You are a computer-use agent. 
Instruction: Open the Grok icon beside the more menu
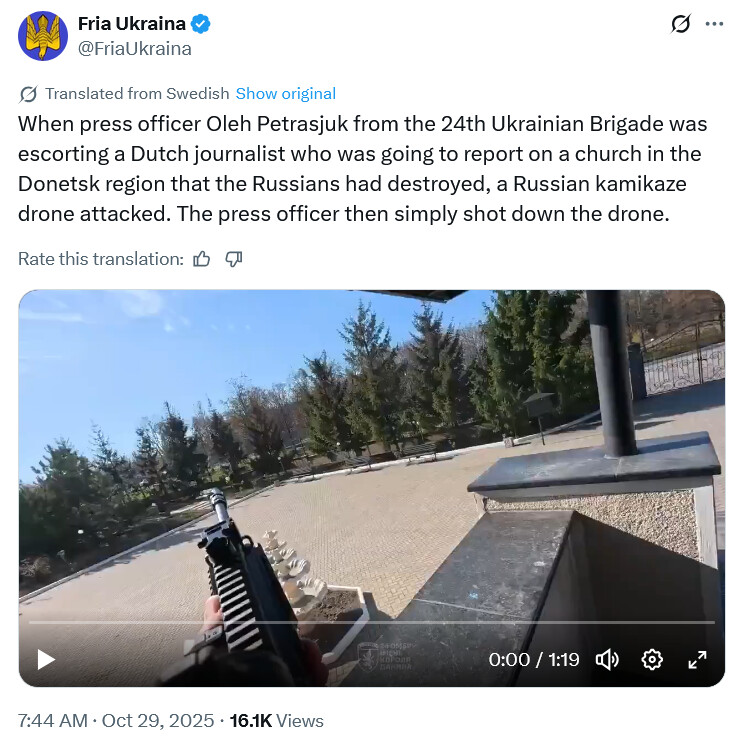click(x=681, y=24)
